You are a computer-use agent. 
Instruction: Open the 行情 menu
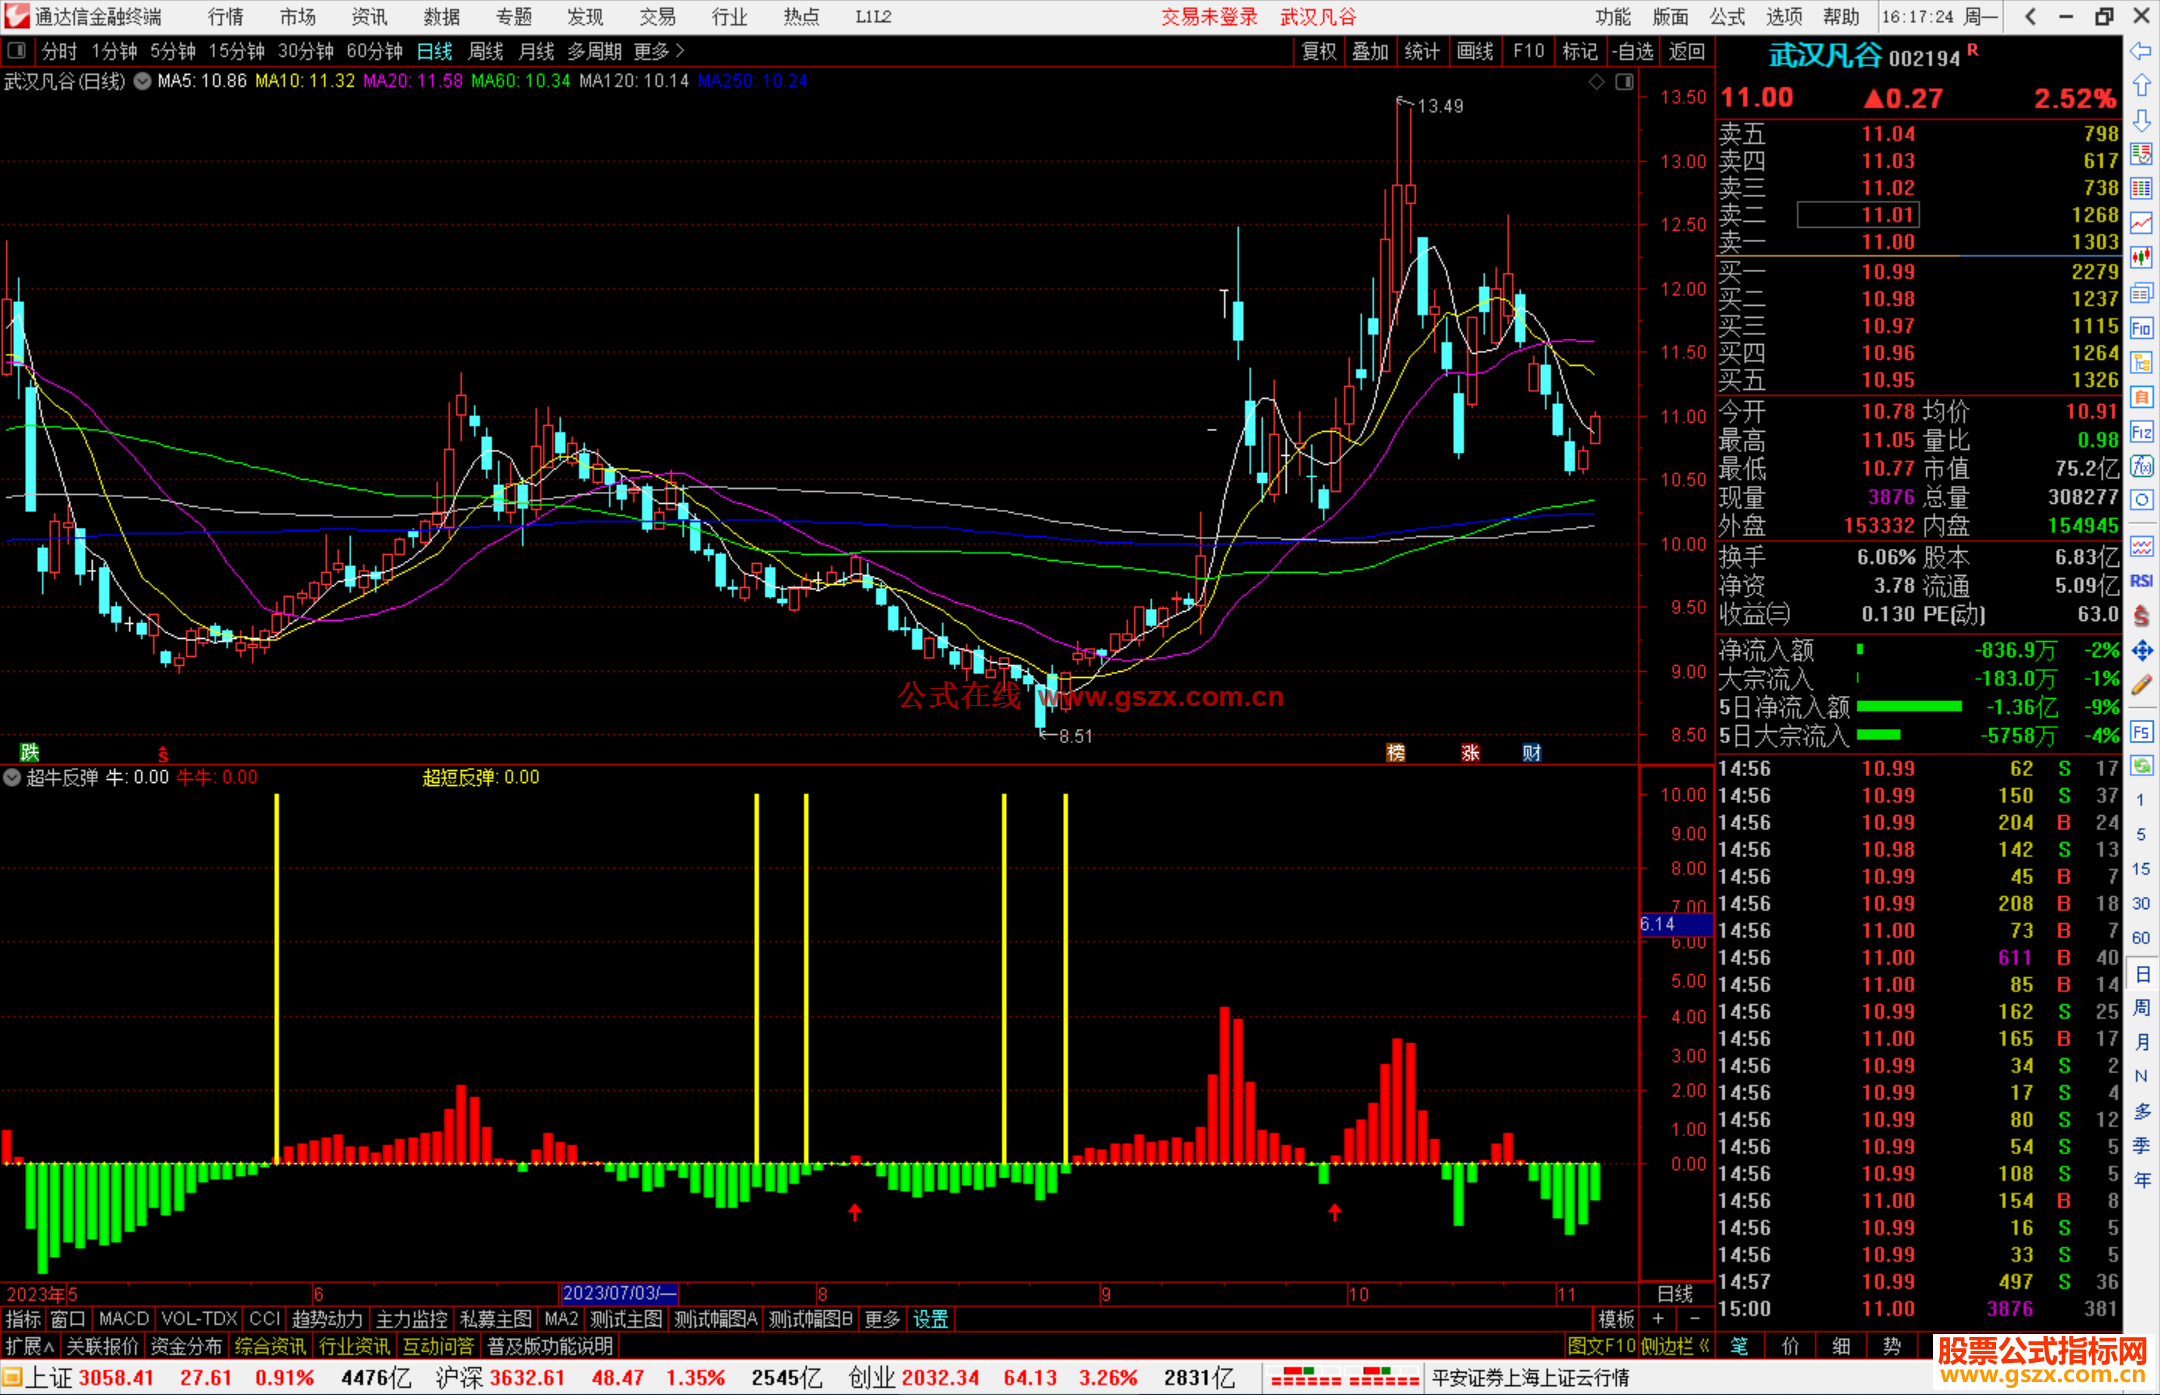pos(226,16)
